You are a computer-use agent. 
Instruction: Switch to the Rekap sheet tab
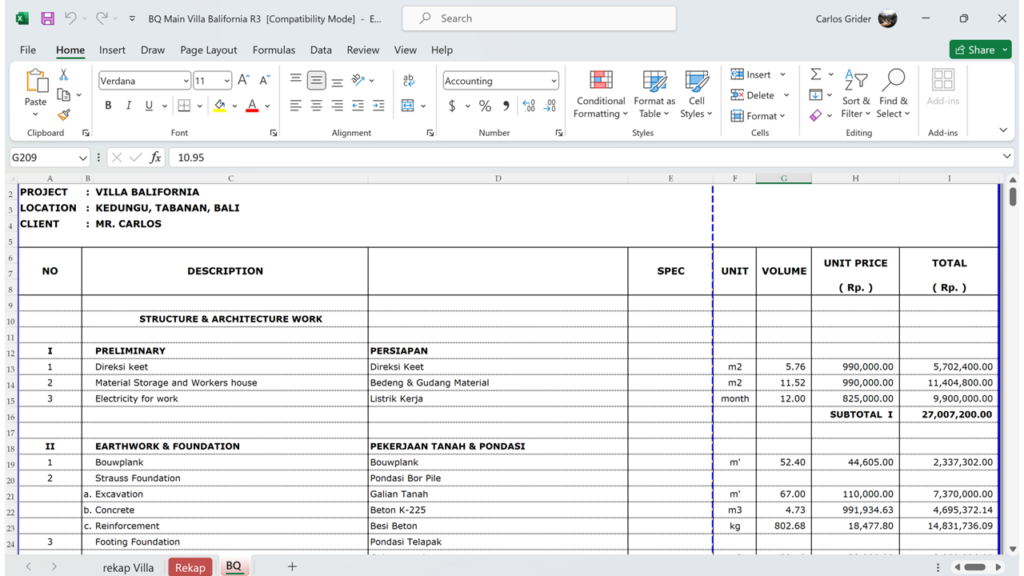190,567
